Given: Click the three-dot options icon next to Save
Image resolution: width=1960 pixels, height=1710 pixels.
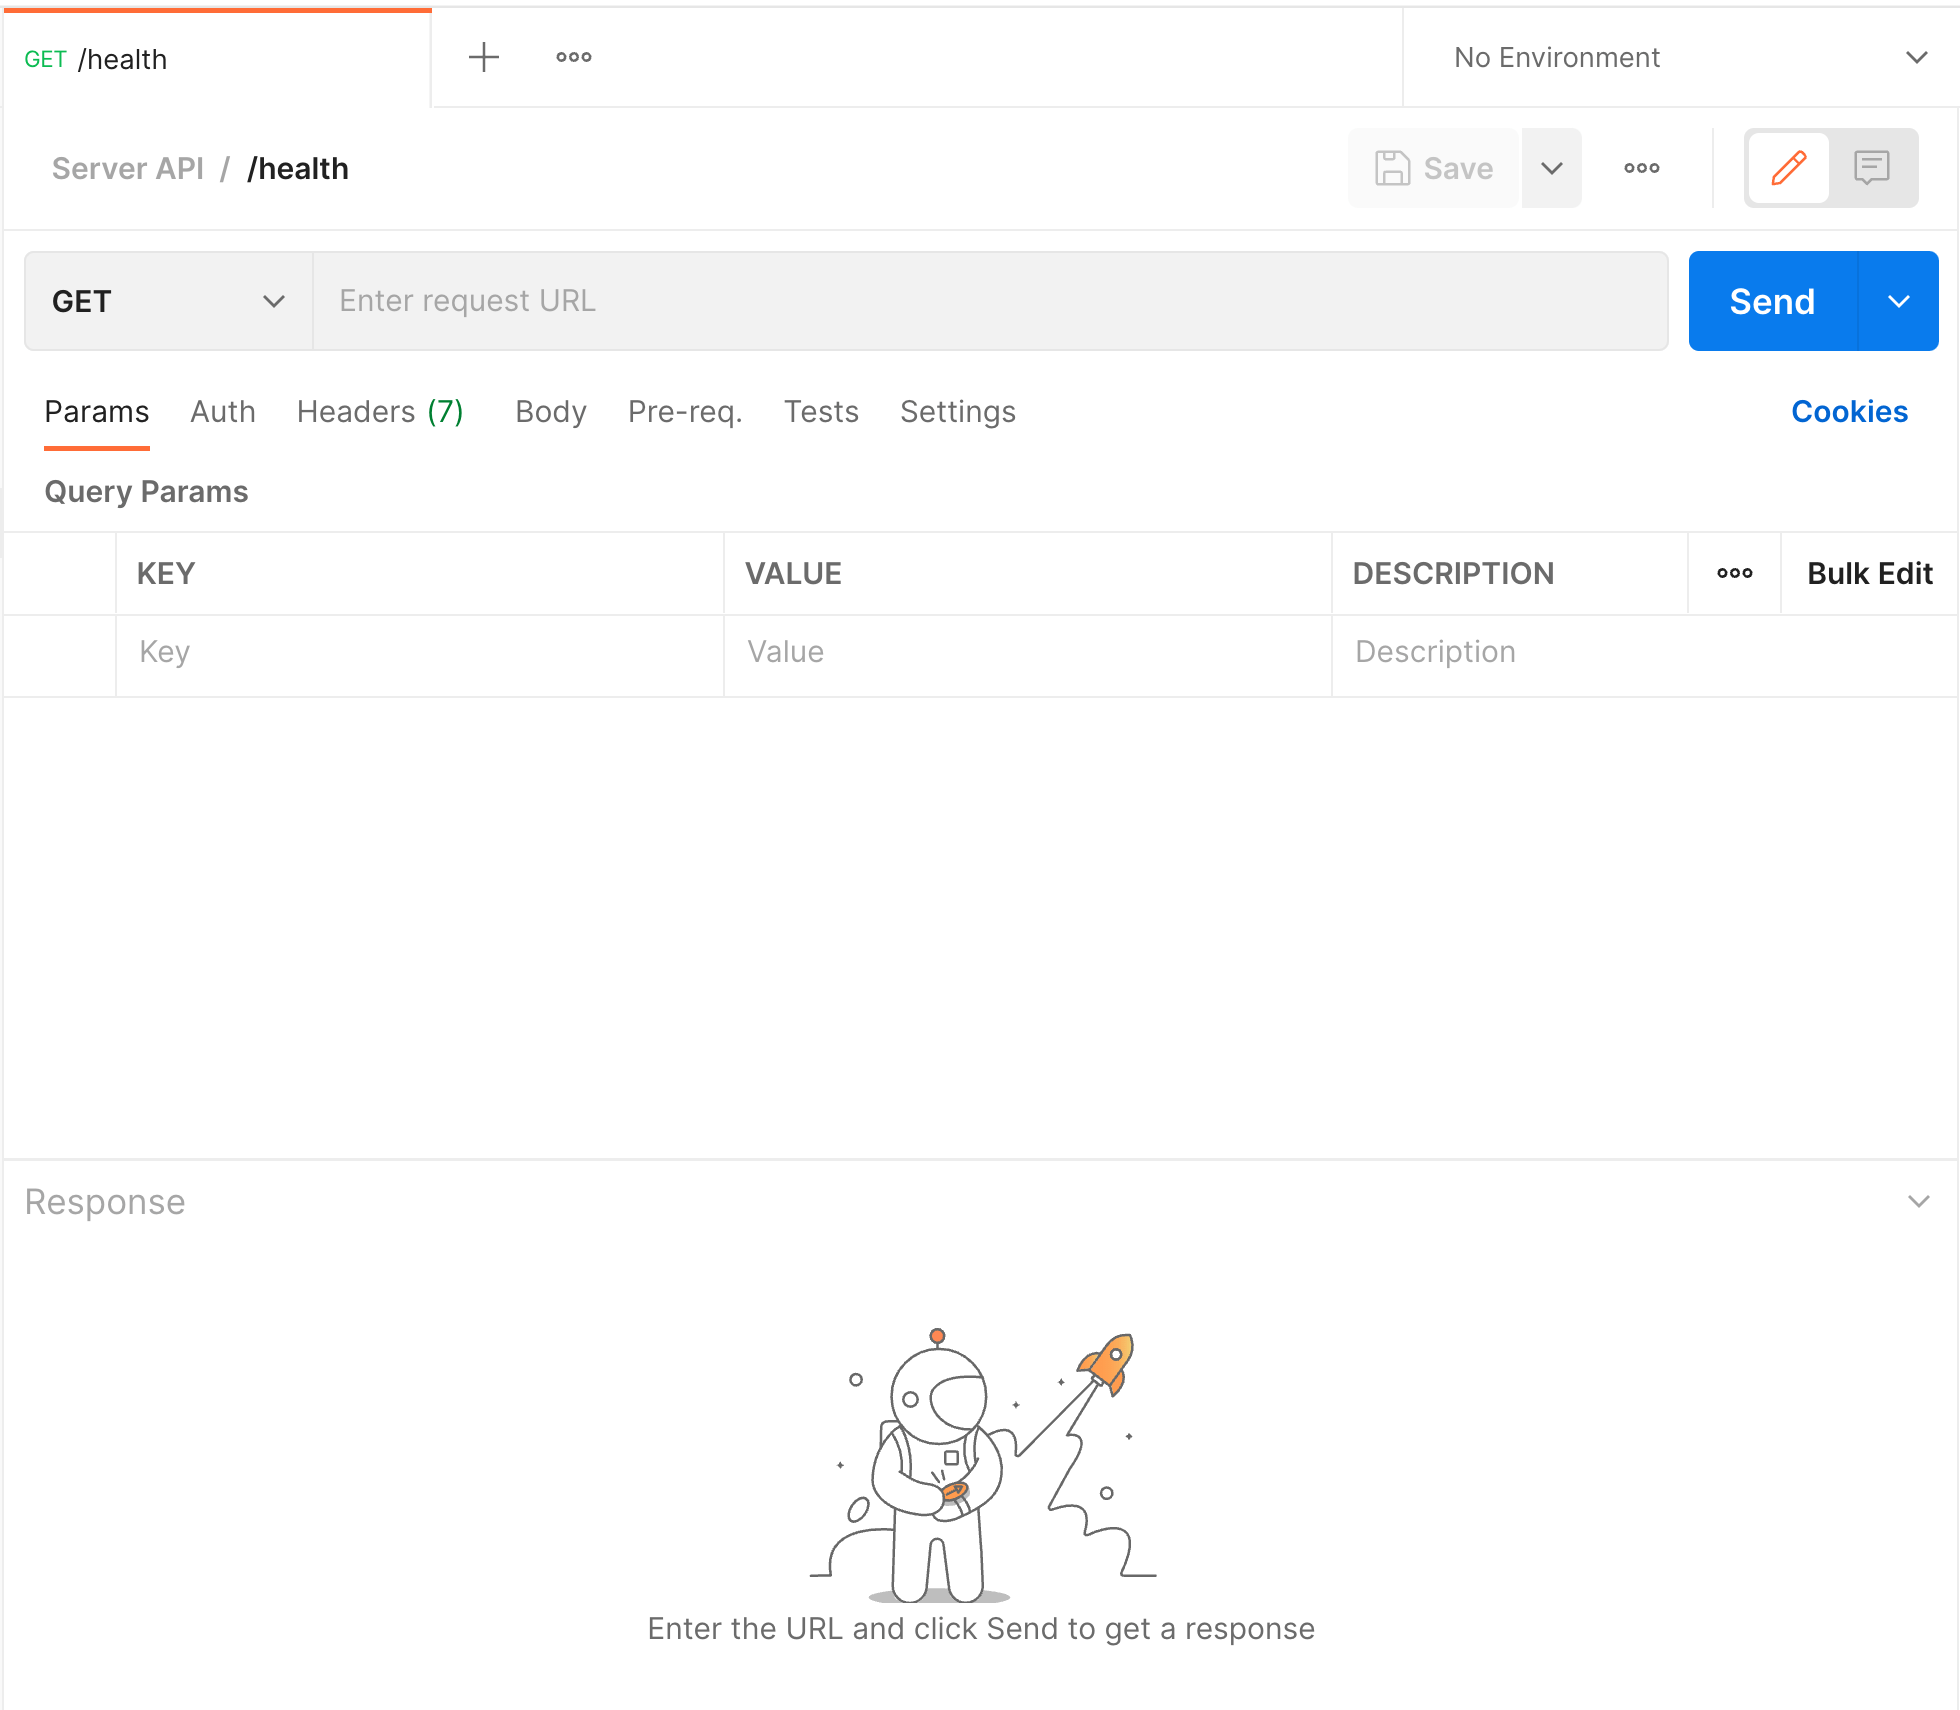Looking at the screenshot, I should click(x=1640, y=167).
